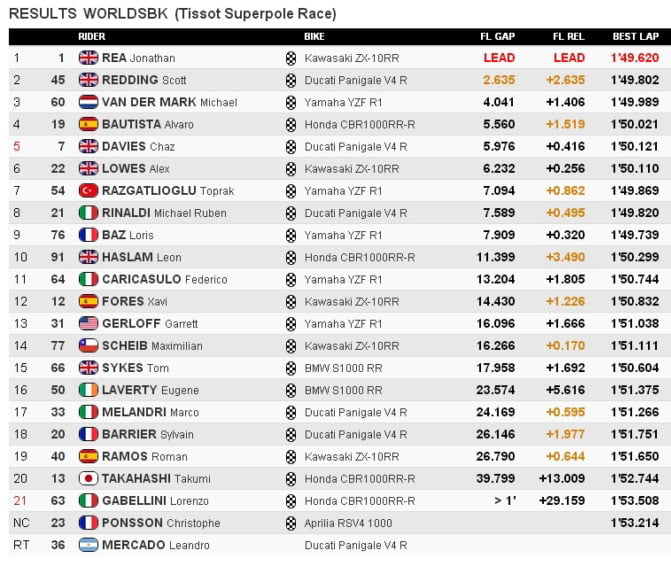
Task: Click the checkered flag icon beside Kawasaki ZX-10RR for Rea
Action: (x=291, y=58)
